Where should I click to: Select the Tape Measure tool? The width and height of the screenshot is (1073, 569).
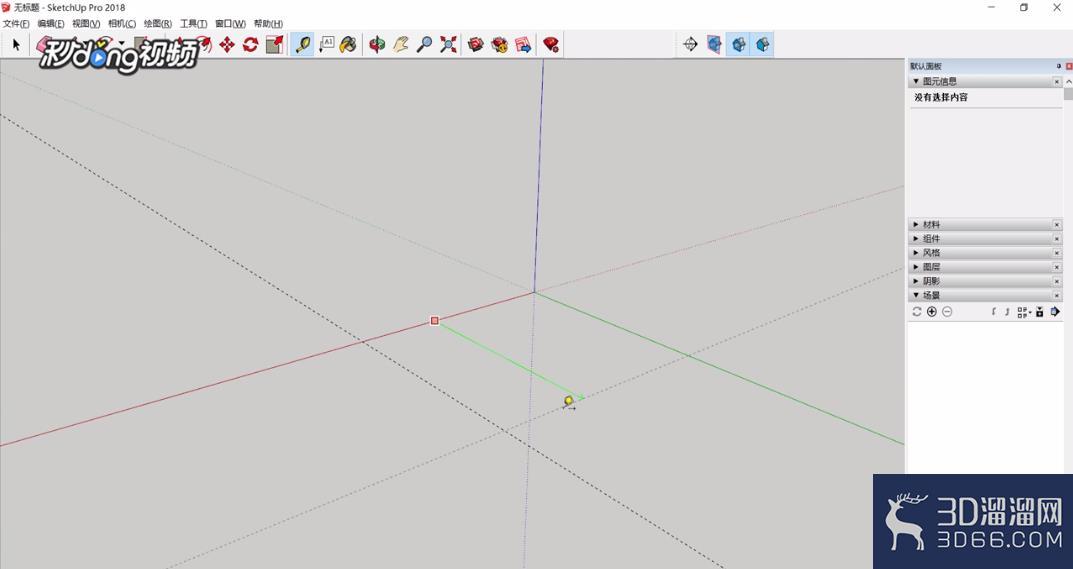pyautogui.click(x=302, y=45)
